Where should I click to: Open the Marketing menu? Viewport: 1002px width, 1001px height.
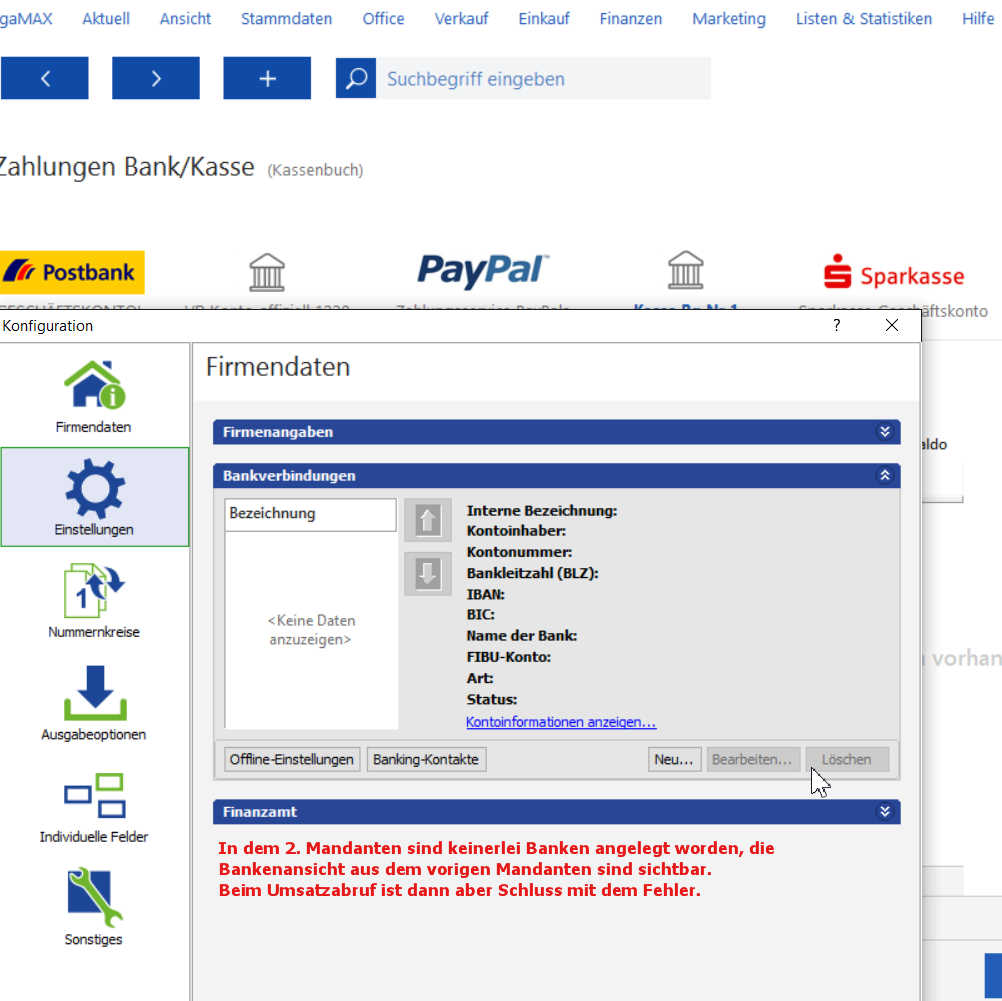(729, 19)
